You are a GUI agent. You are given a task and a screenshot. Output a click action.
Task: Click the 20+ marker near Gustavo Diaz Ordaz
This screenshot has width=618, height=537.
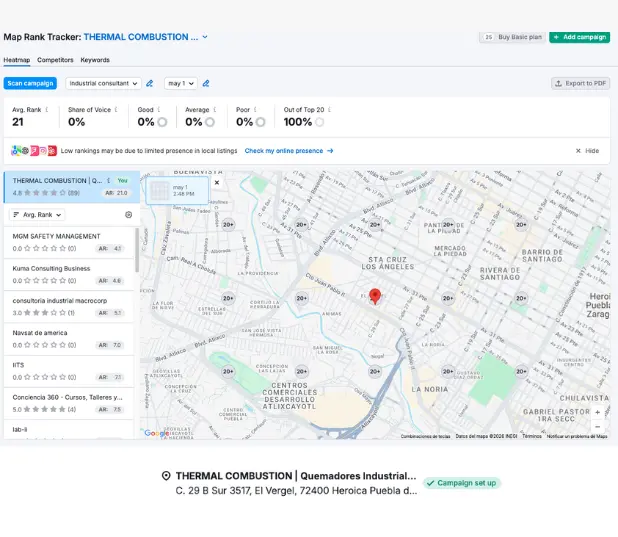pyautogui.click(x=448, y=371)
